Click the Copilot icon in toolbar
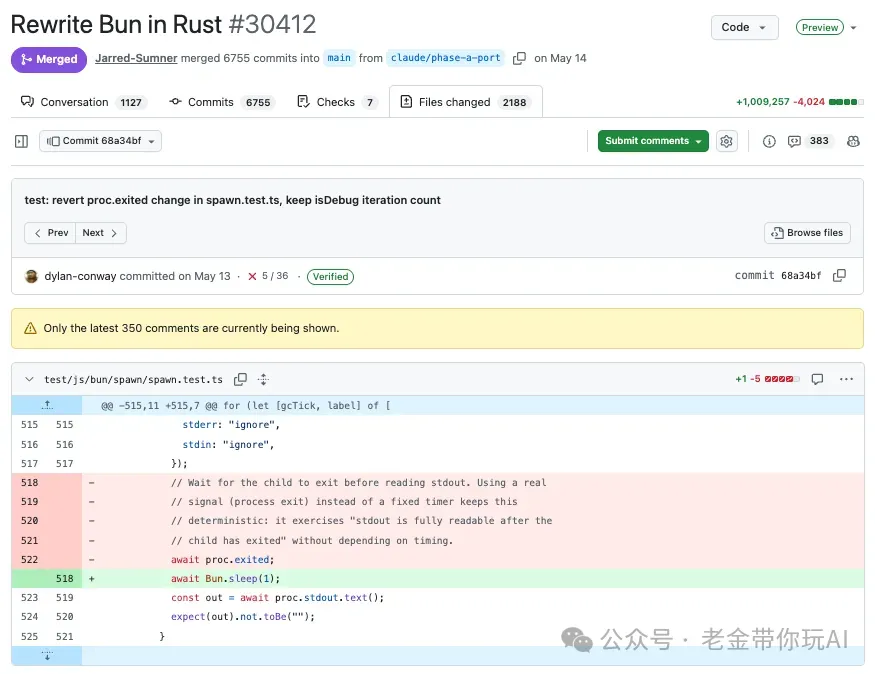Screen dimensions: 875x674 pos(853,141)
